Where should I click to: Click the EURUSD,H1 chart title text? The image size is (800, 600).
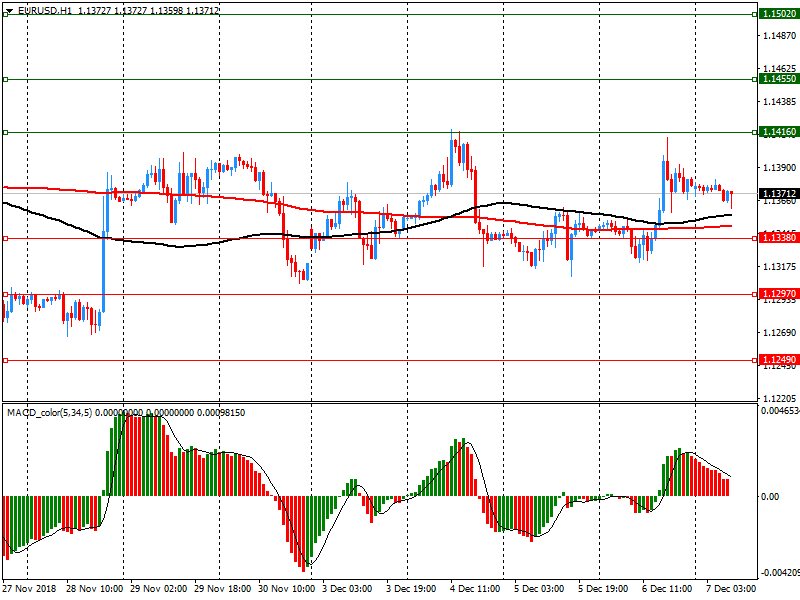point(45,11)
